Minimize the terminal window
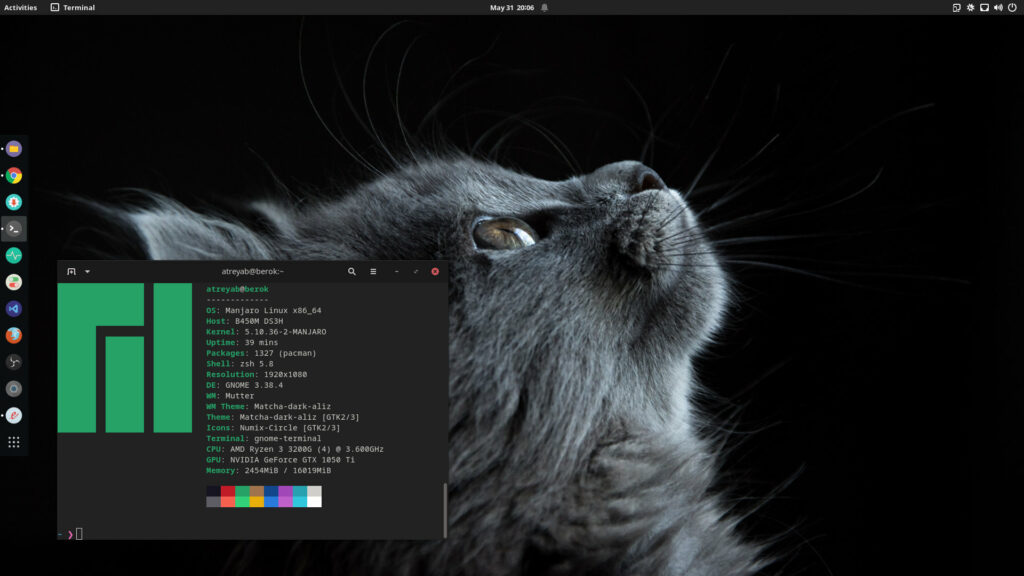 tap(396, 272)
